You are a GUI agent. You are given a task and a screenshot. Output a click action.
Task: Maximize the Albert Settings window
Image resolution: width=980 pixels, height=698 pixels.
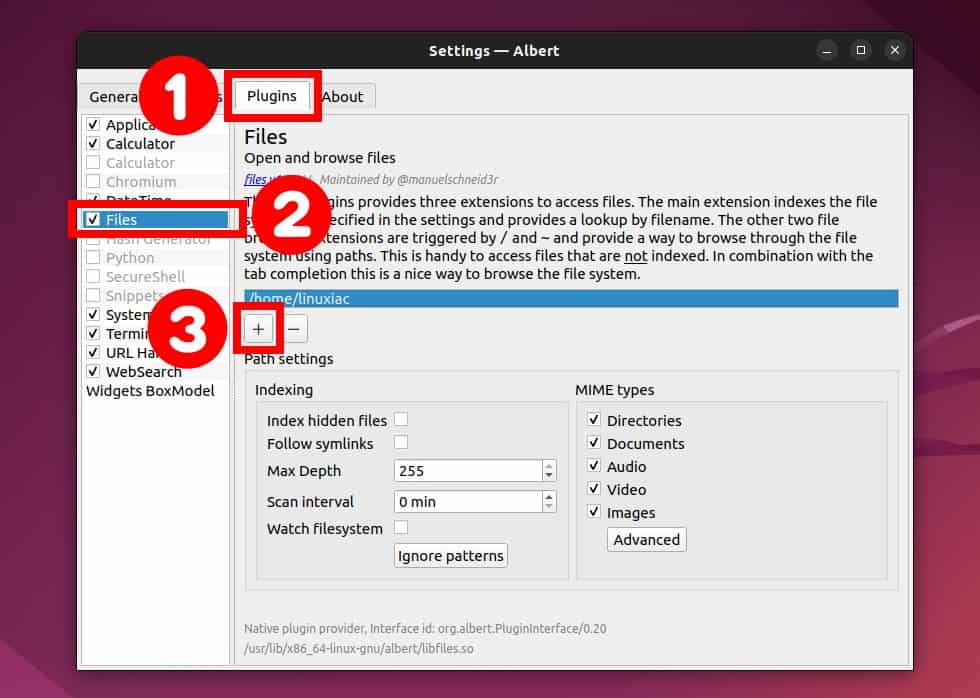861,50
